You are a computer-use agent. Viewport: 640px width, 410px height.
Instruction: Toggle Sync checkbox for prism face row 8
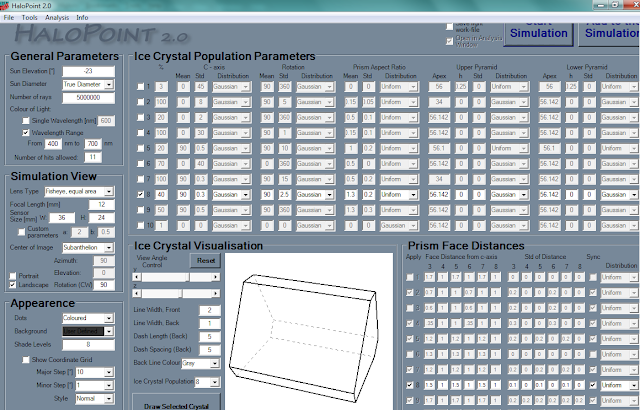593,385
